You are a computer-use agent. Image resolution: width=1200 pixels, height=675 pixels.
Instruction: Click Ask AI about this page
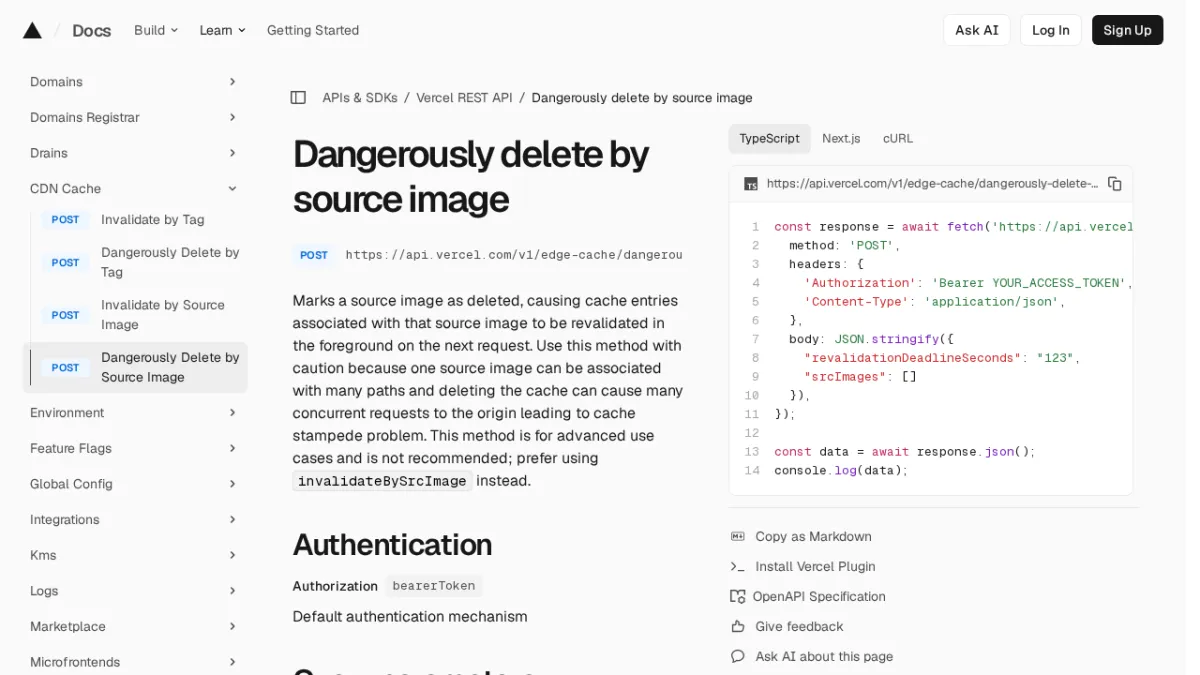[x=824, y=657]
